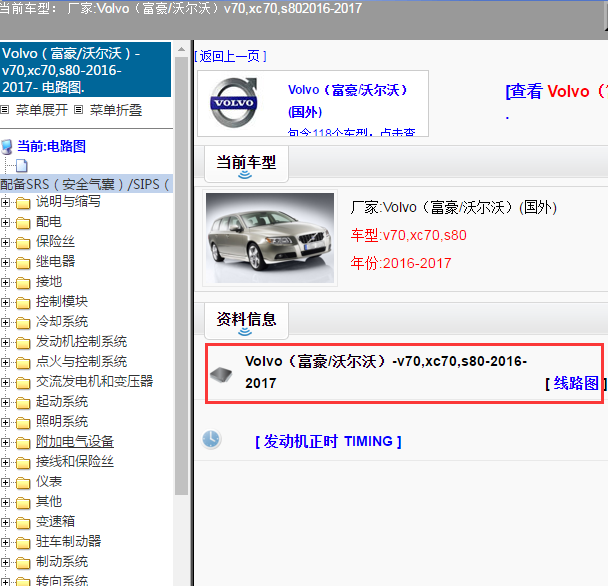This screenshot has height=586, width=608.
Task: Expand the 控制模块 tree node
Action: point(5,302)
